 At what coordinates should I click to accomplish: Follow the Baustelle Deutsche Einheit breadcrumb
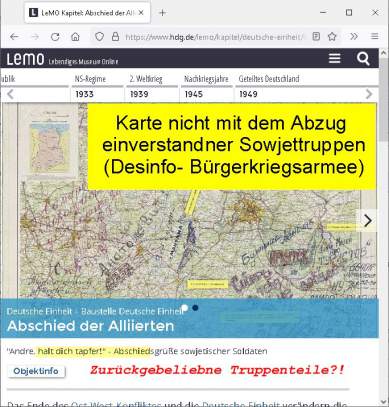[x=132, y=311]
